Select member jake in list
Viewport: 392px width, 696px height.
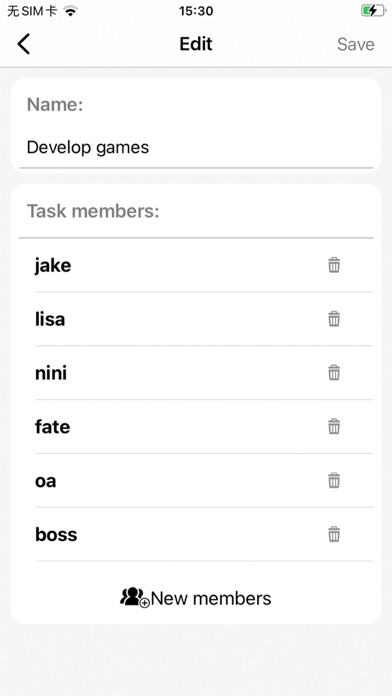click(x=204, y=265)
